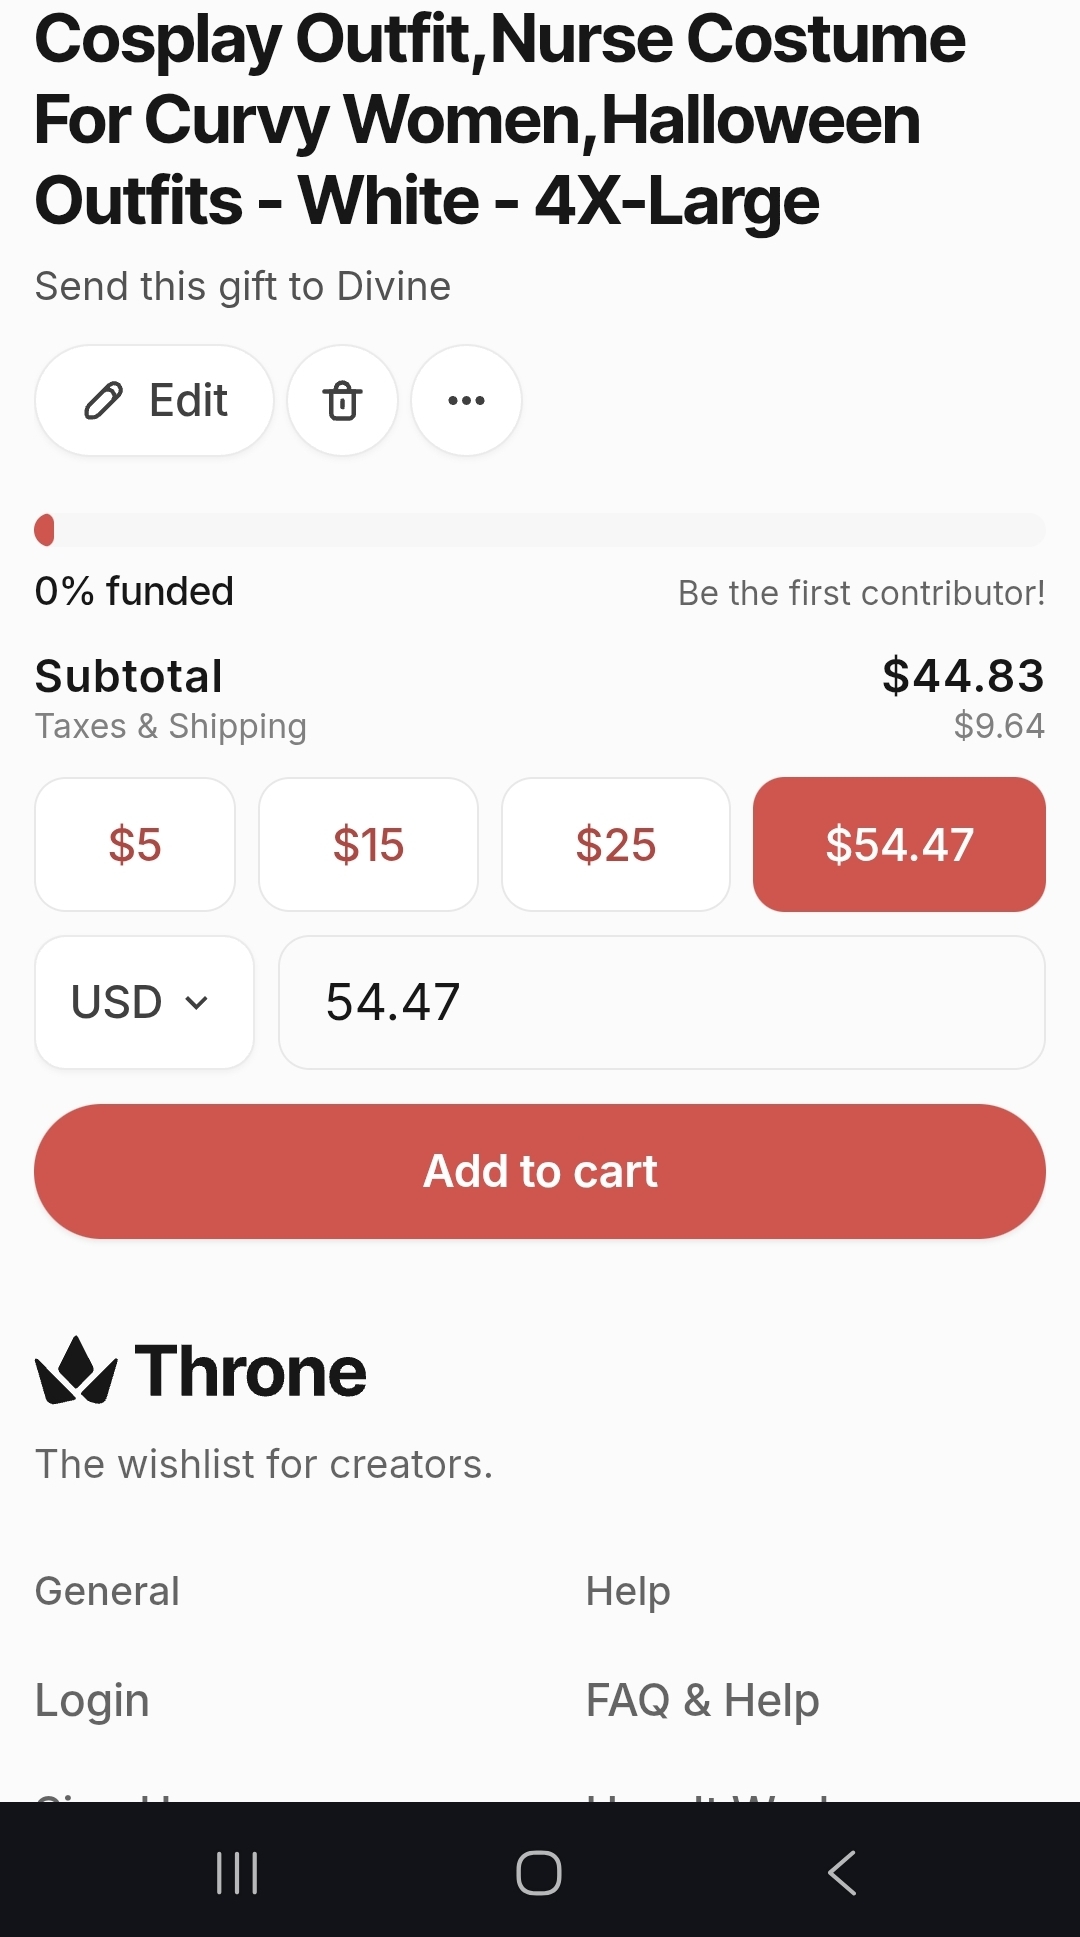The width and height of the screenshot is (1080, 1937).
Task: Open the Login link in footer
Action: [92, 1700]
